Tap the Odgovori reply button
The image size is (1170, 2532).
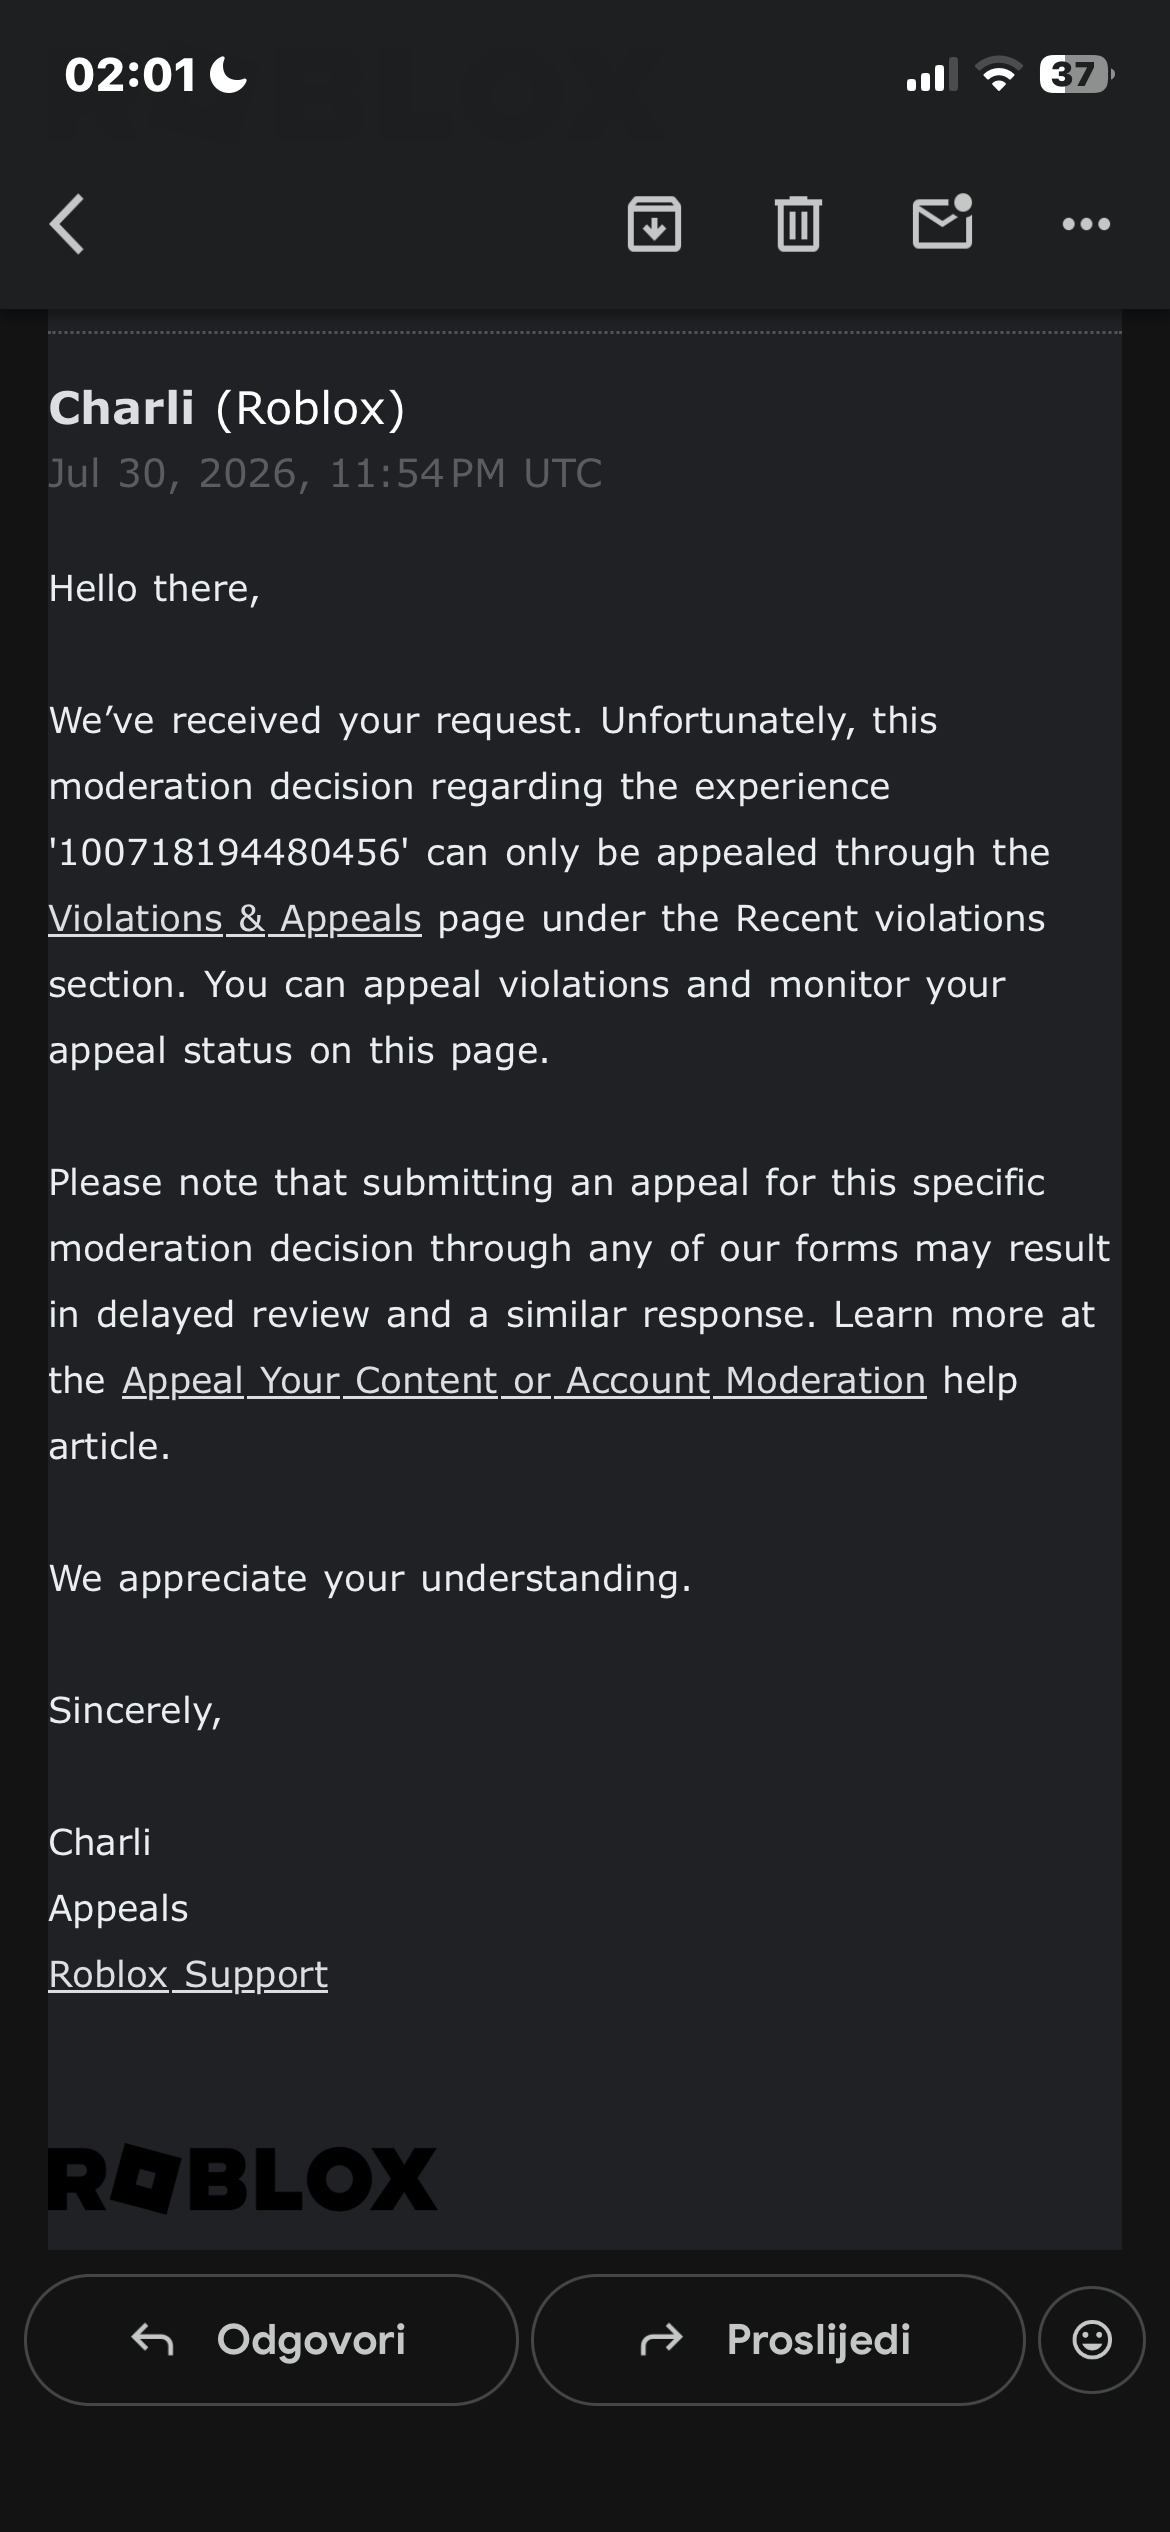[x=271, y=2340]
